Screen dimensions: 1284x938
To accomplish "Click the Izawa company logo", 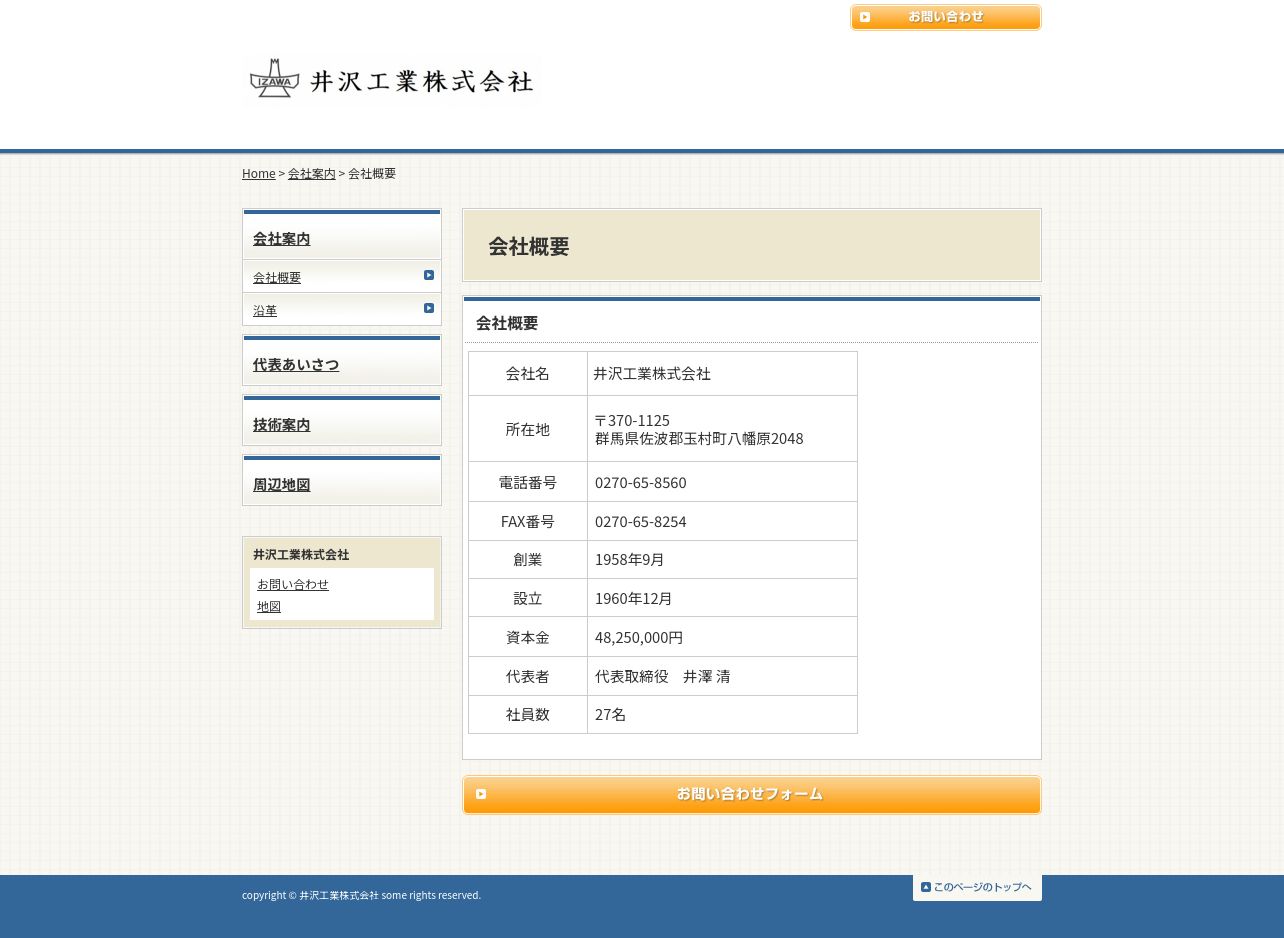I will click(x=274, y=78).
